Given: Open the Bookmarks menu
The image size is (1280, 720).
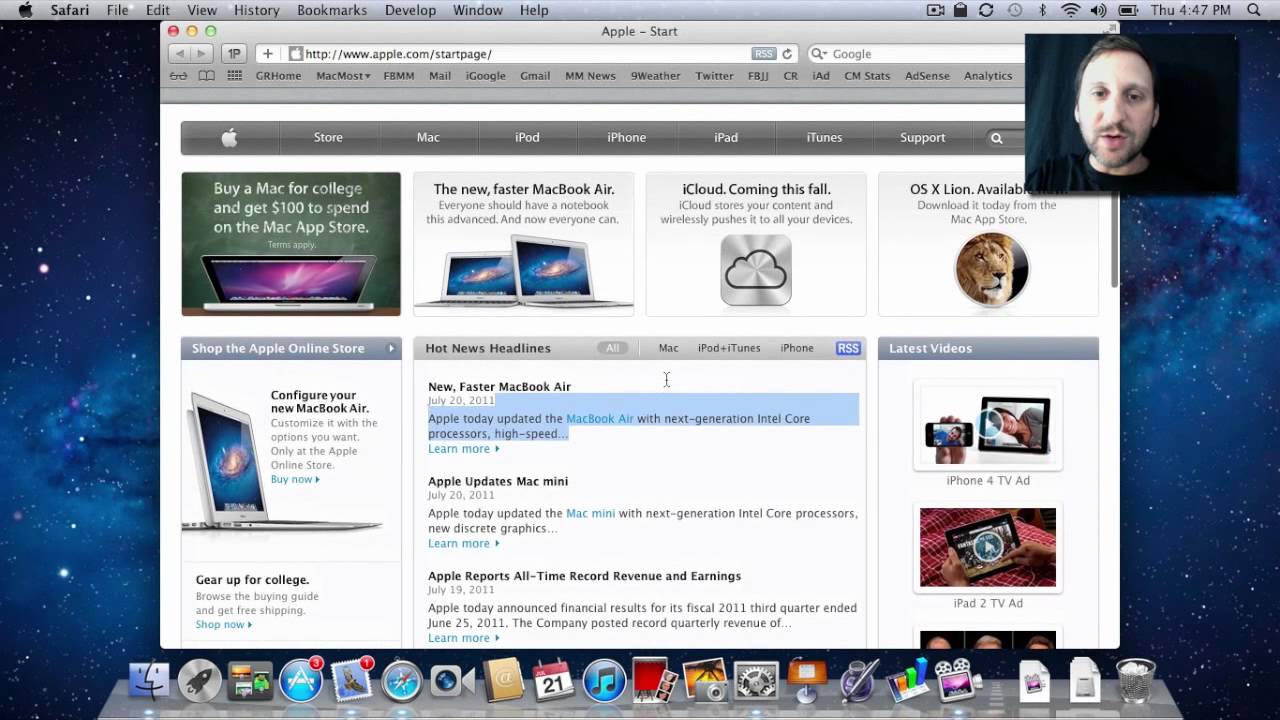Looking at the screenshot, I should 334,10.
